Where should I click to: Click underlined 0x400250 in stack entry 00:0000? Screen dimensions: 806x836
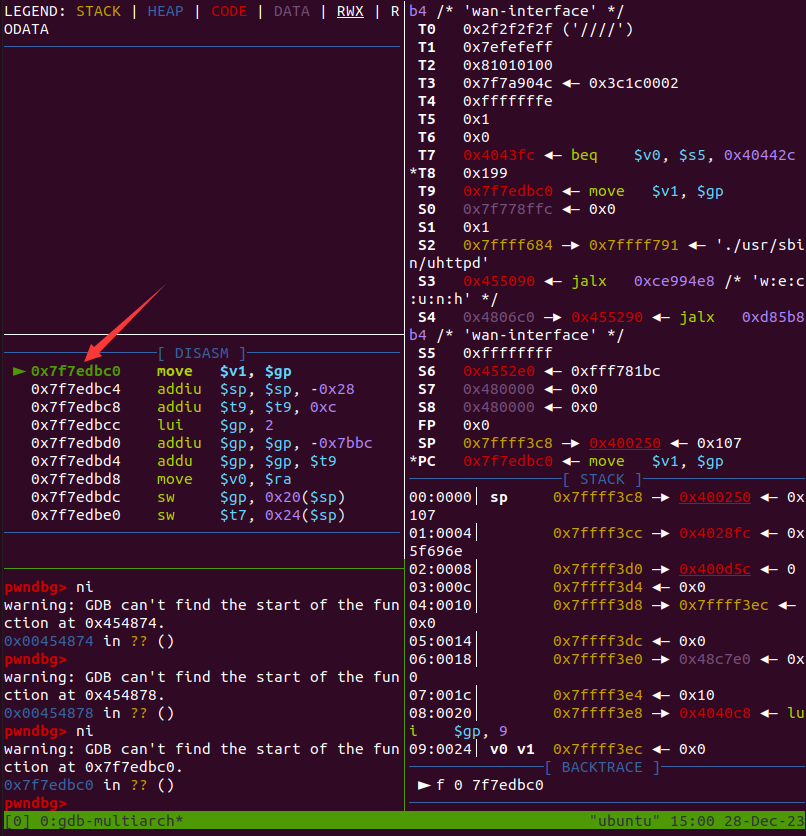(x=715, y=497)
